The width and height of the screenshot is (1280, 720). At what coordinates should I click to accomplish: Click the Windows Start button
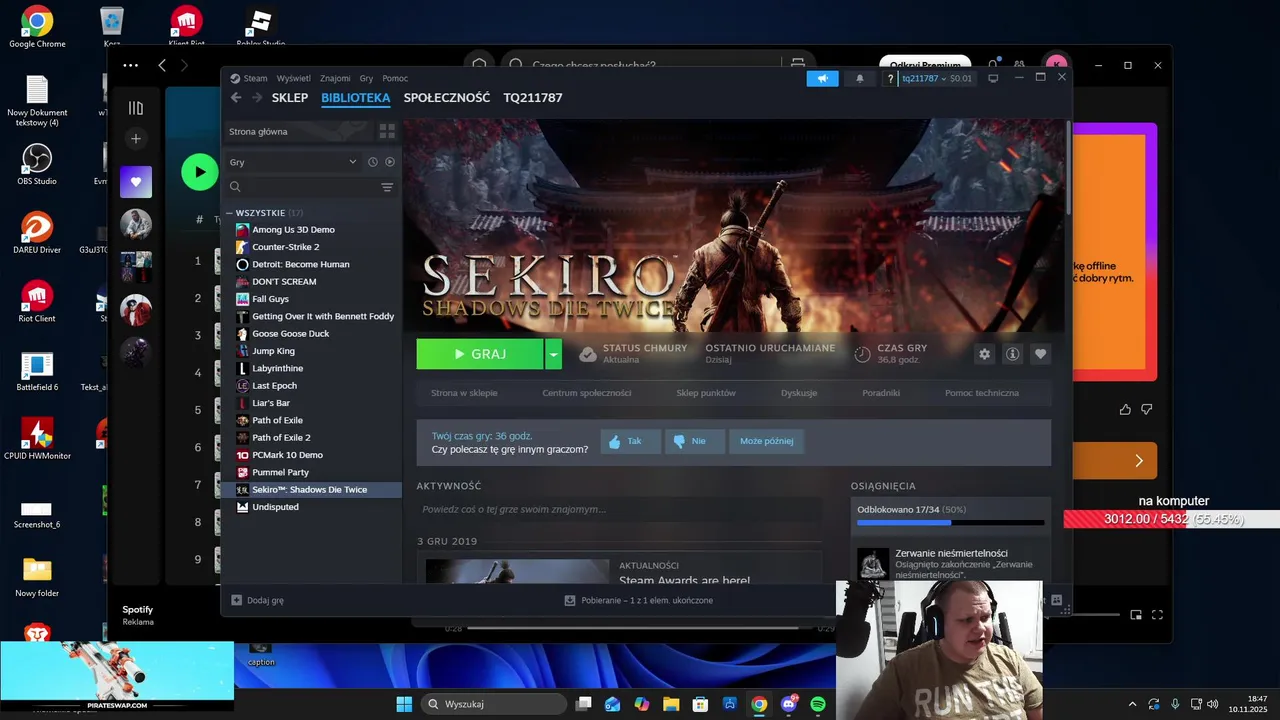pos(404,704)
